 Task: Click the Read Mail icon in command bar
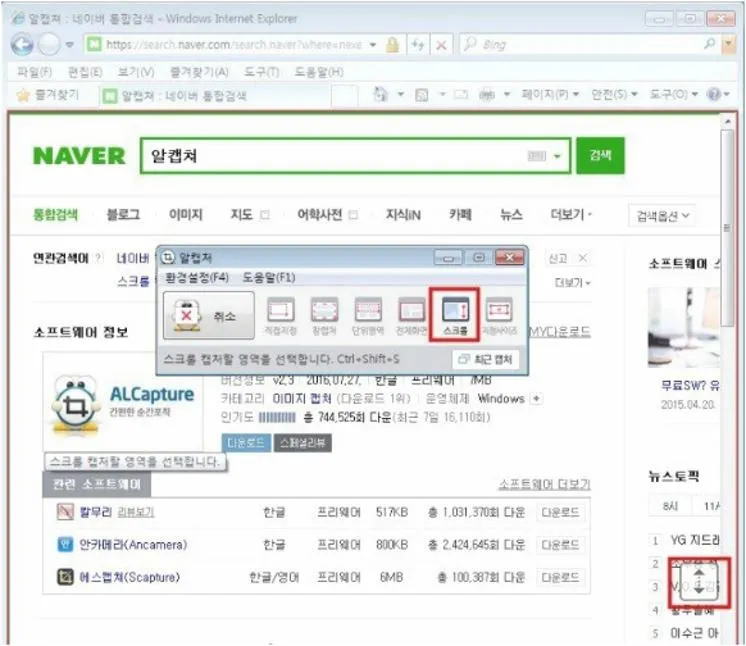(461, 95)
